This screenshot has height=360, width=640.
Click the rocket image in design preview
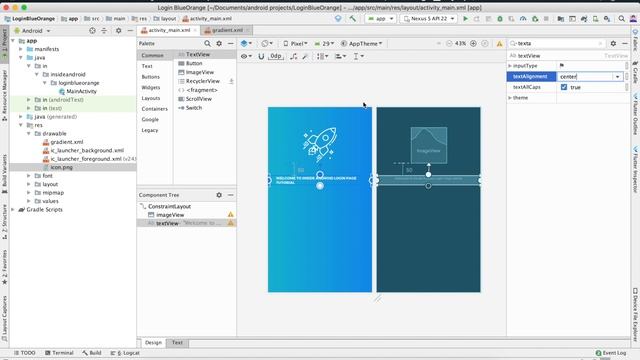pyautogui.click(x=320, y=144)
